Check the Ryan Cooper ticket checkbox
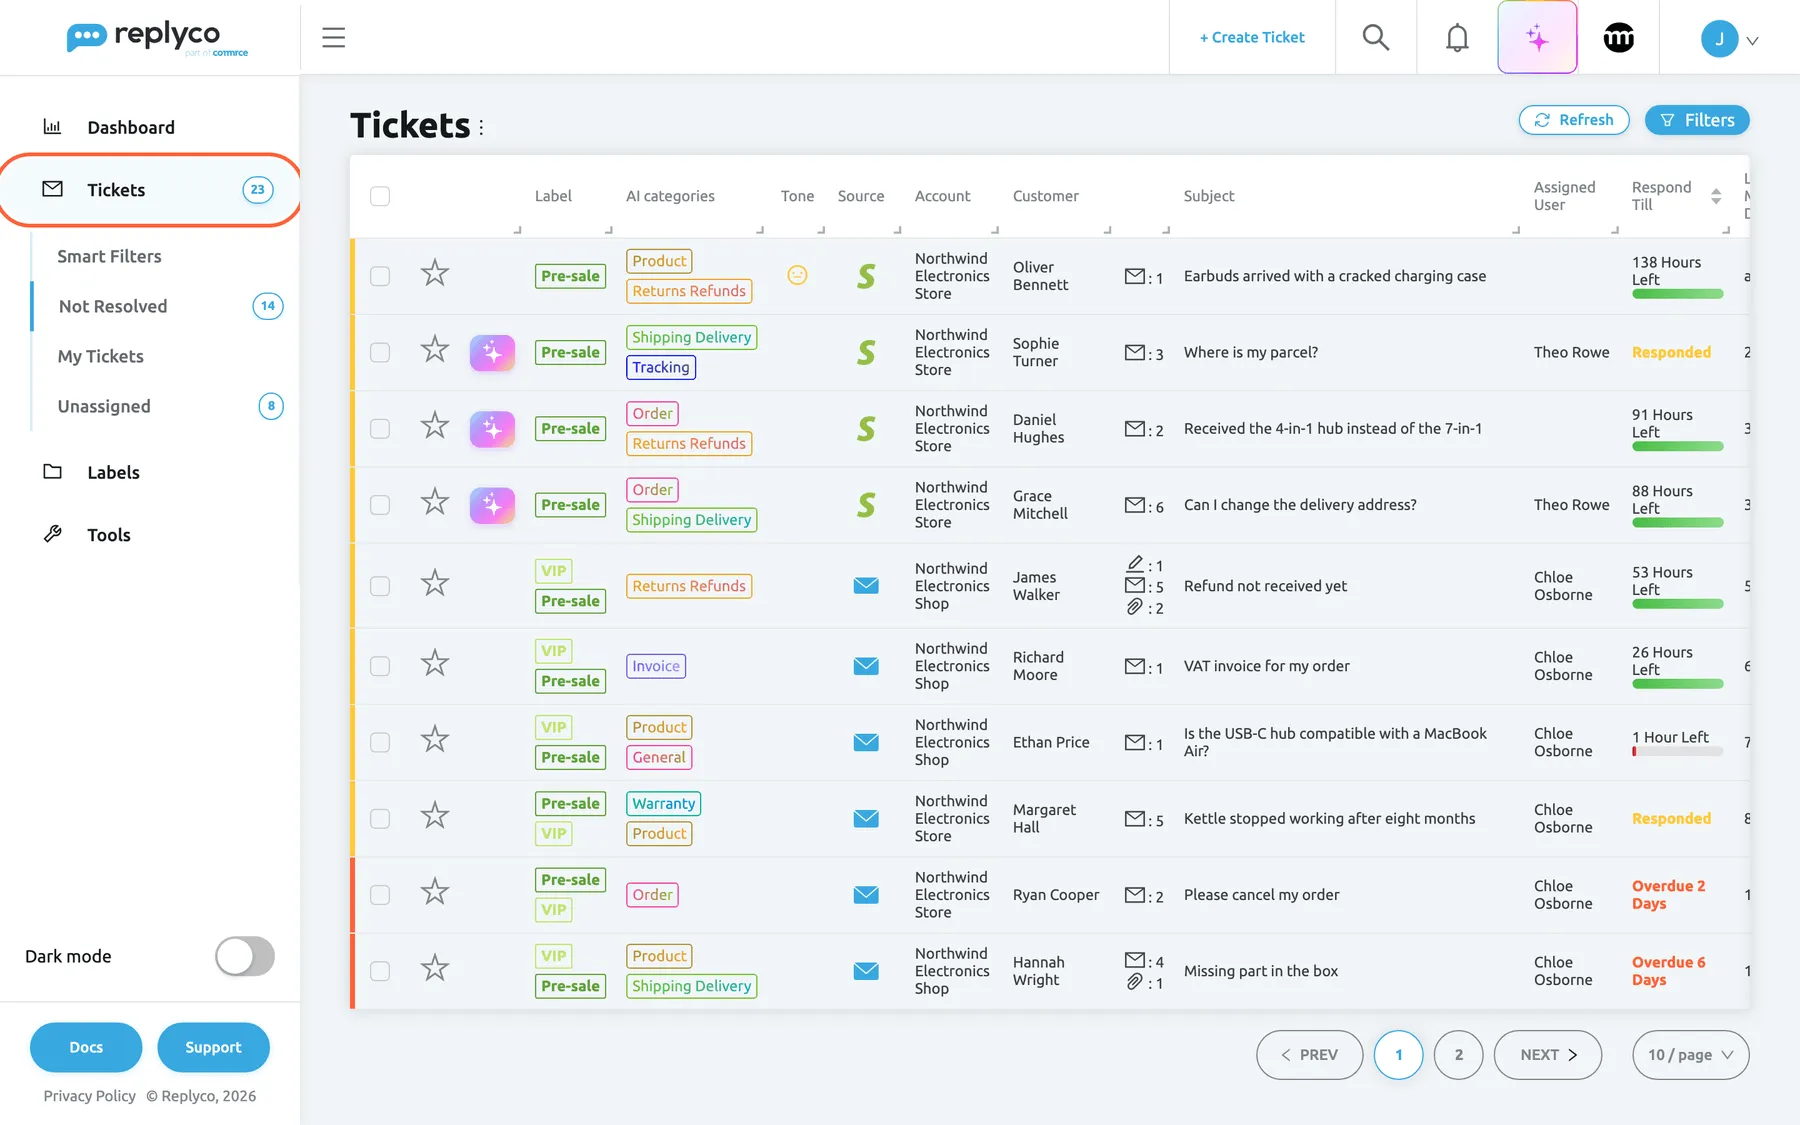This screenshot has height=1125, width=1800. click(380, 895)
